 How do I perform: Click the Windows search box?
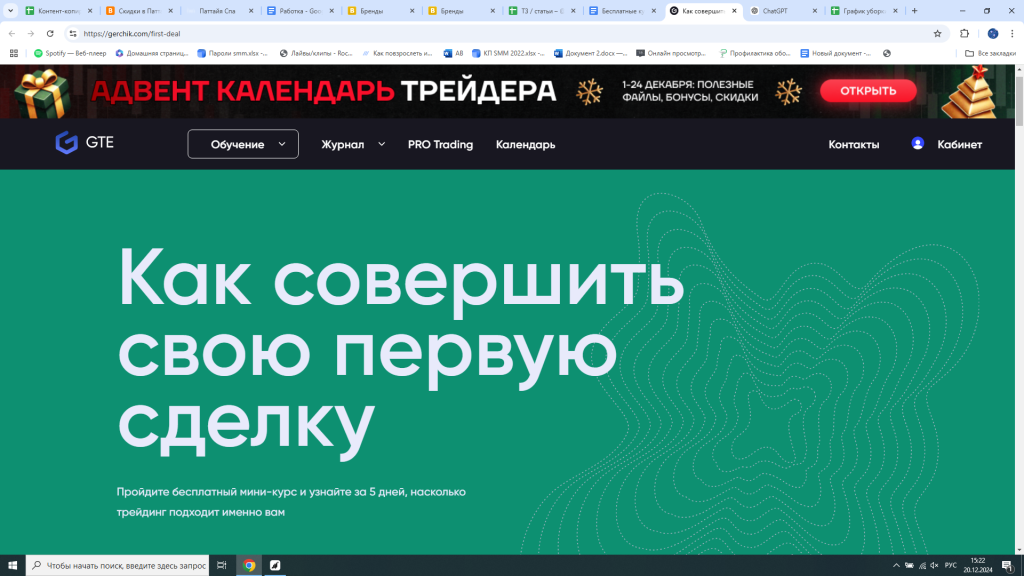coord(118,566)
